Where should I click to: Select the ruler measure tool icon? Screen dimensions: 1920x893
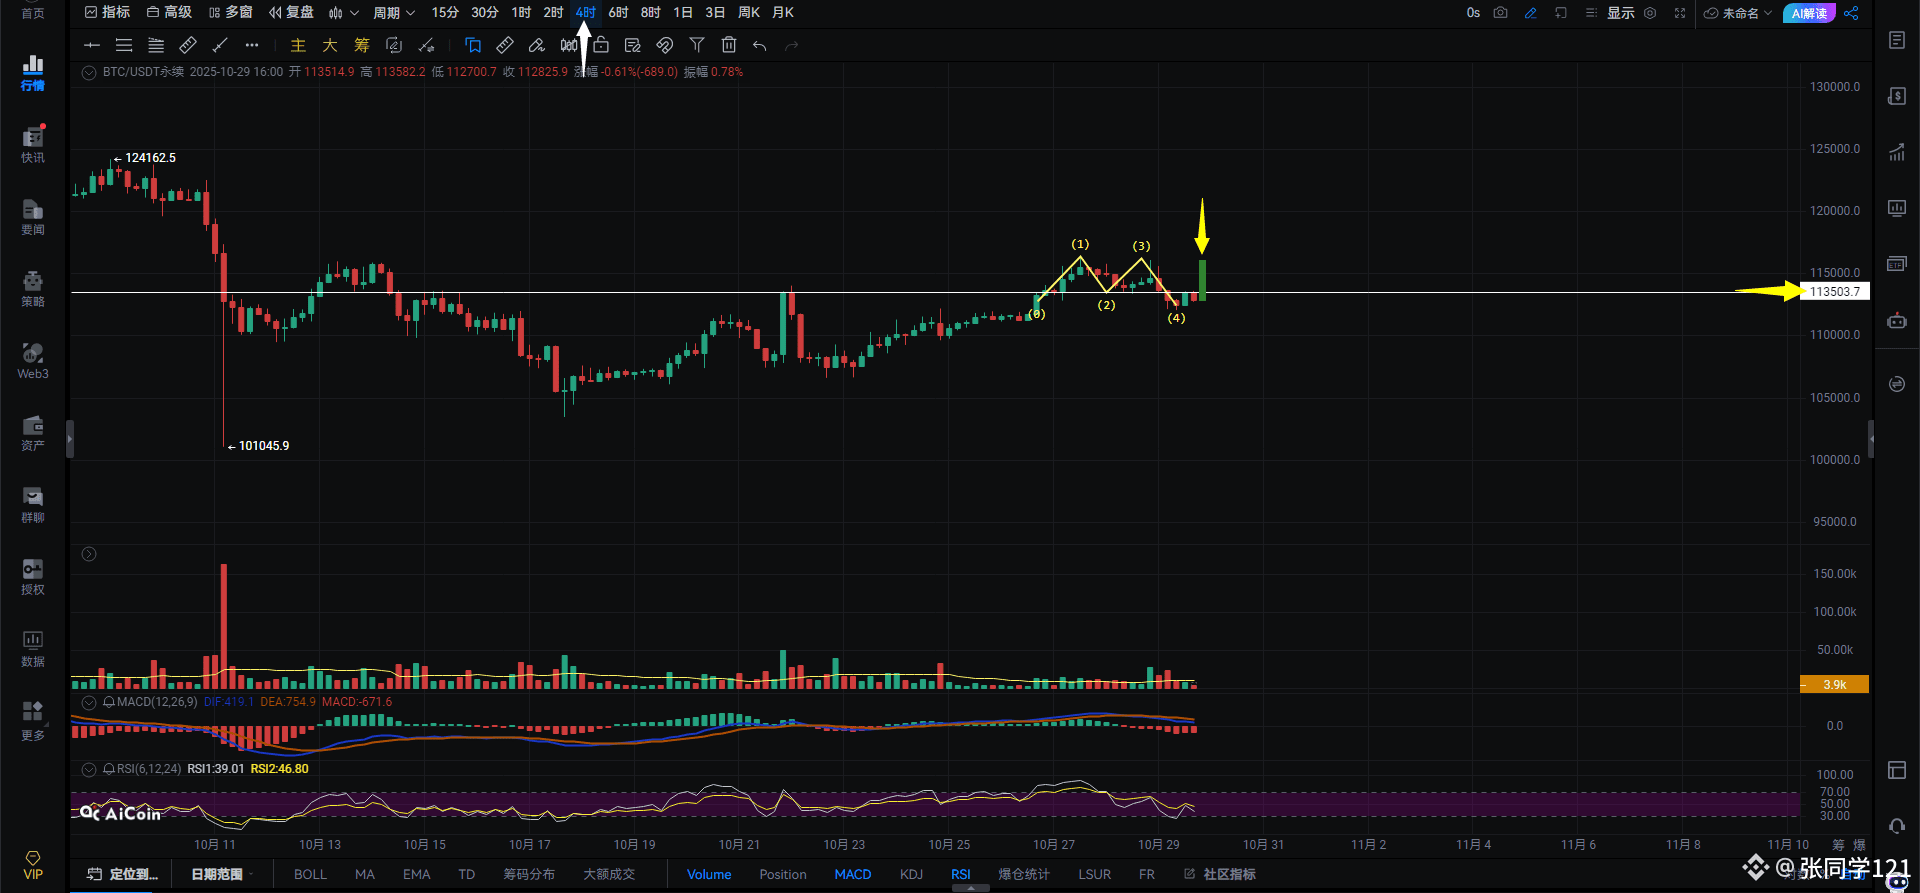coord(505,45)
